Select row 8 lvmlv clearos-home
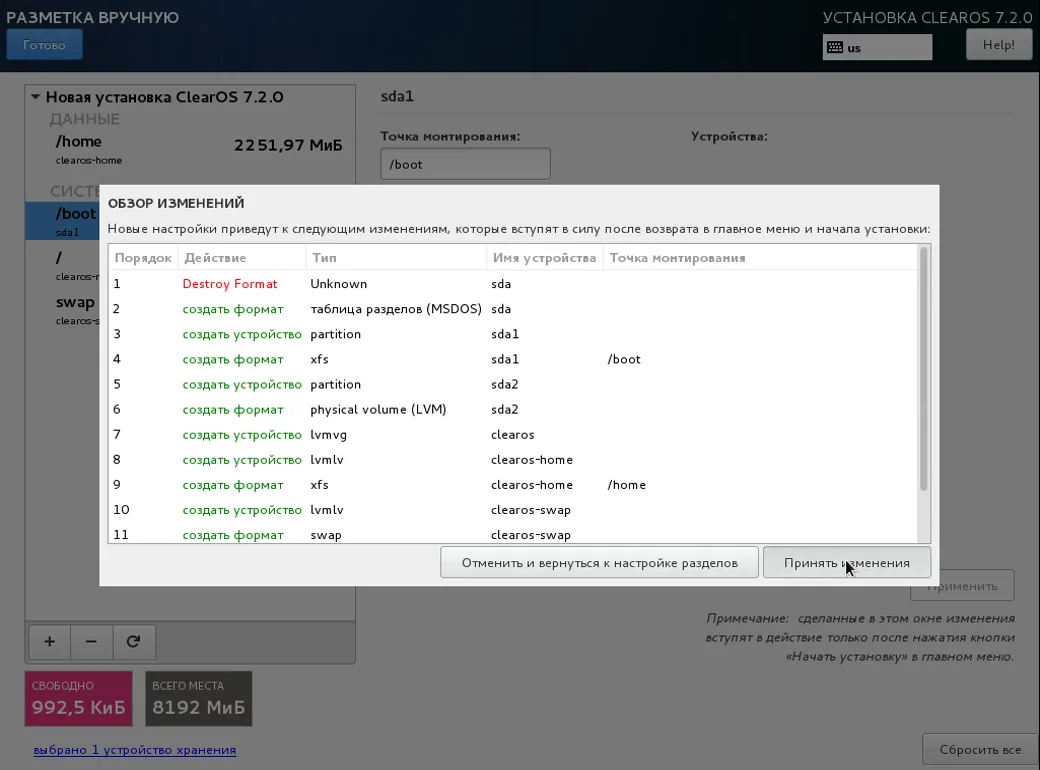The width and height of the screenshot is (1040, 770). [513, 460]
